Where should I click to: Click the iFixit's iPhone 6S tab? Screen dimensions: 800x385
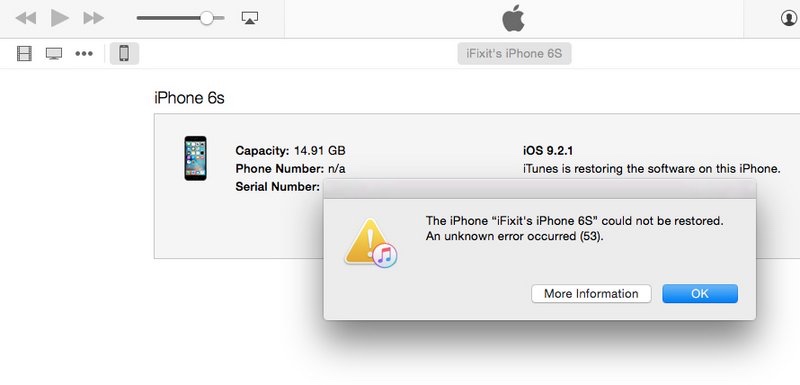point(514,54)
